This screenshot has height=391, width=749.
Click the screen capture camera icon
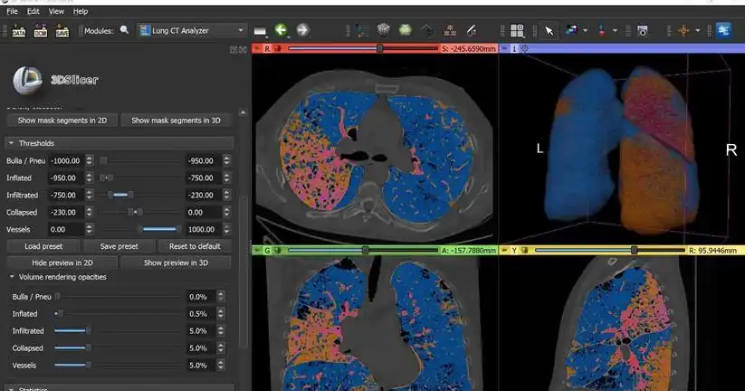click(642, 31)
